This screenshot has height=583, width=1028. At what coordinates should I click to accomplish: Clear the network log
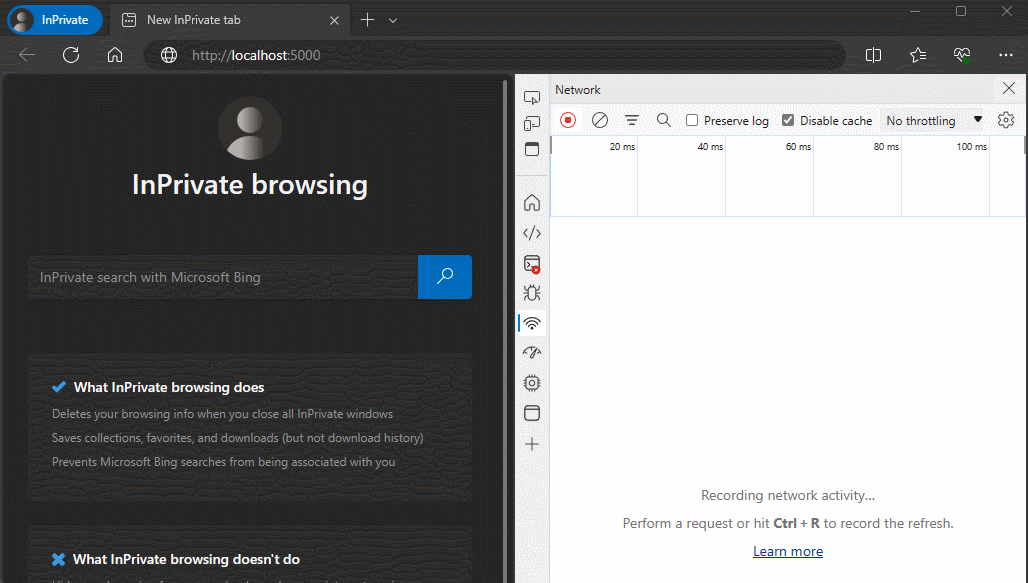(x=600, y=120)
